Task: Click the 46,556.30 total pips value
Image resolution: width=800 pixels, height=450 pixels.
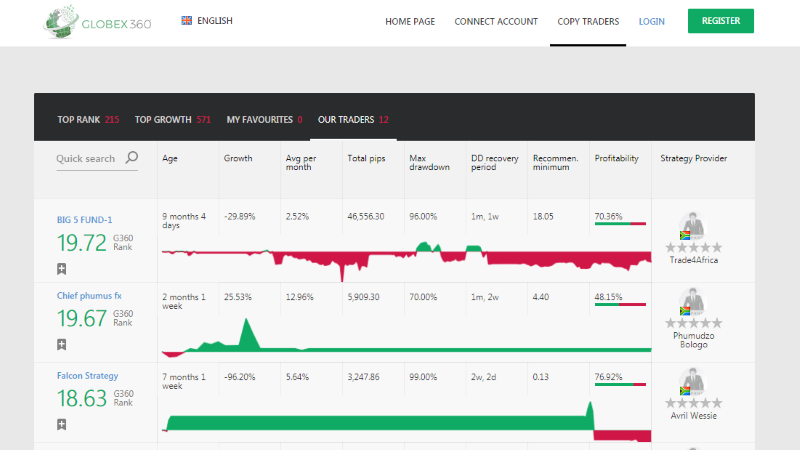Action: pyautogui.click(x=366, y=216)
